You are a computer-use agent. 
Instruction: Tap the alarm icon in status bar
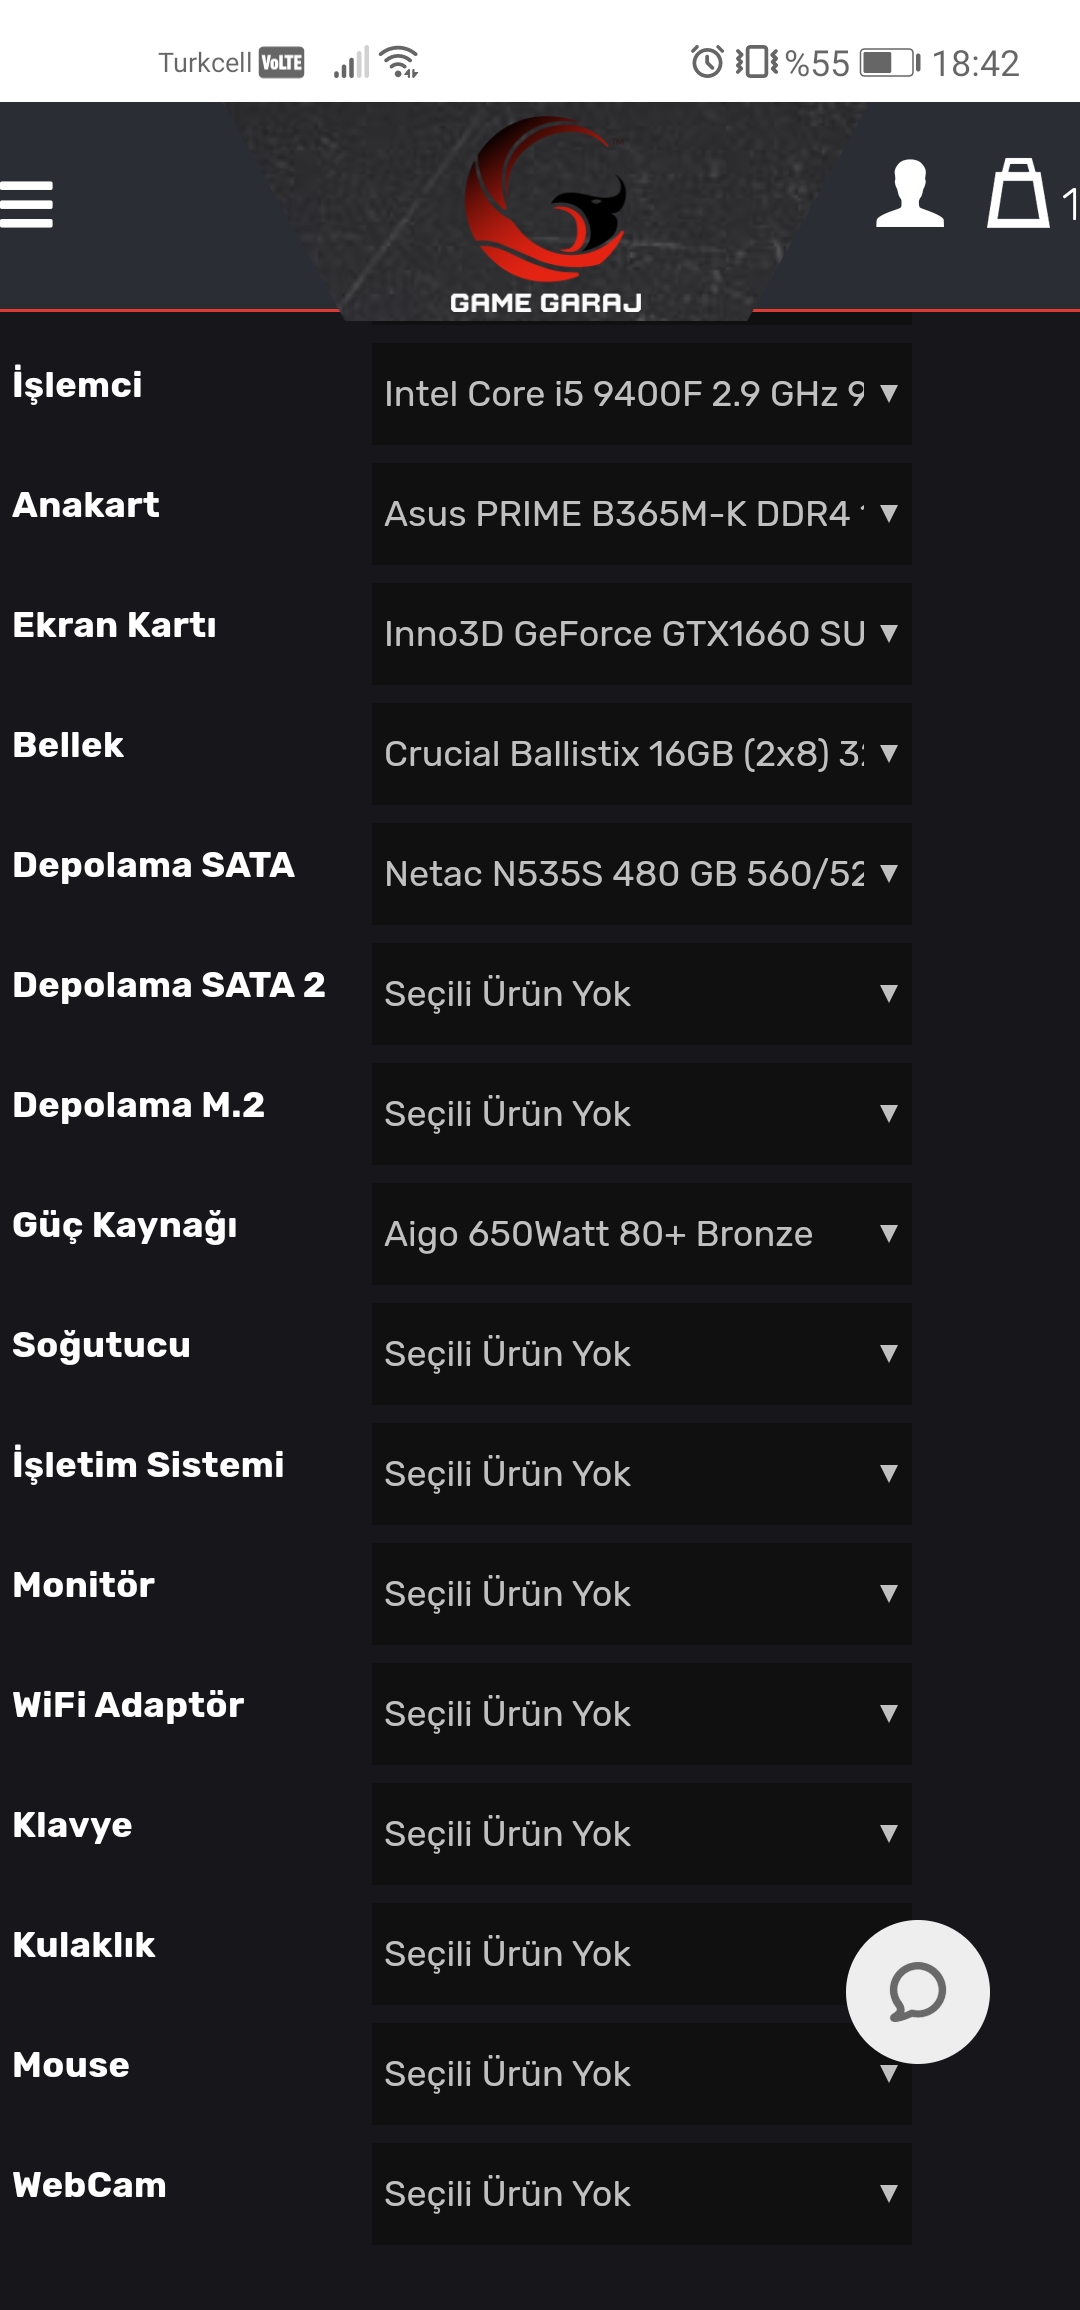coord(707,62)
